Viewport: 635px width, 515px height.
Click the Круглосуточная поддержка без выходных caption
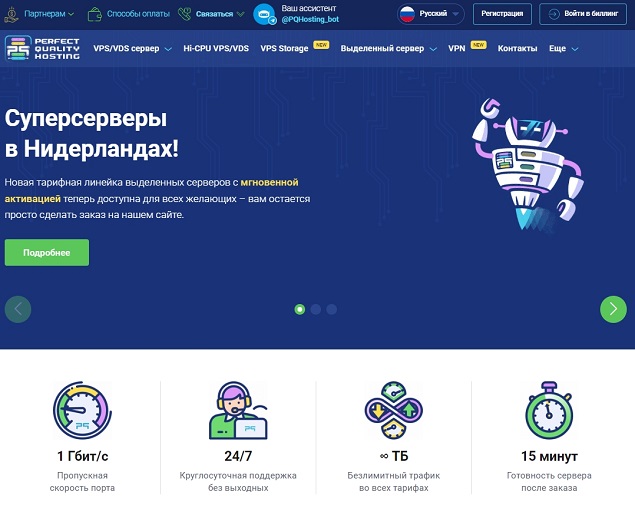click(x=238, y=482)
